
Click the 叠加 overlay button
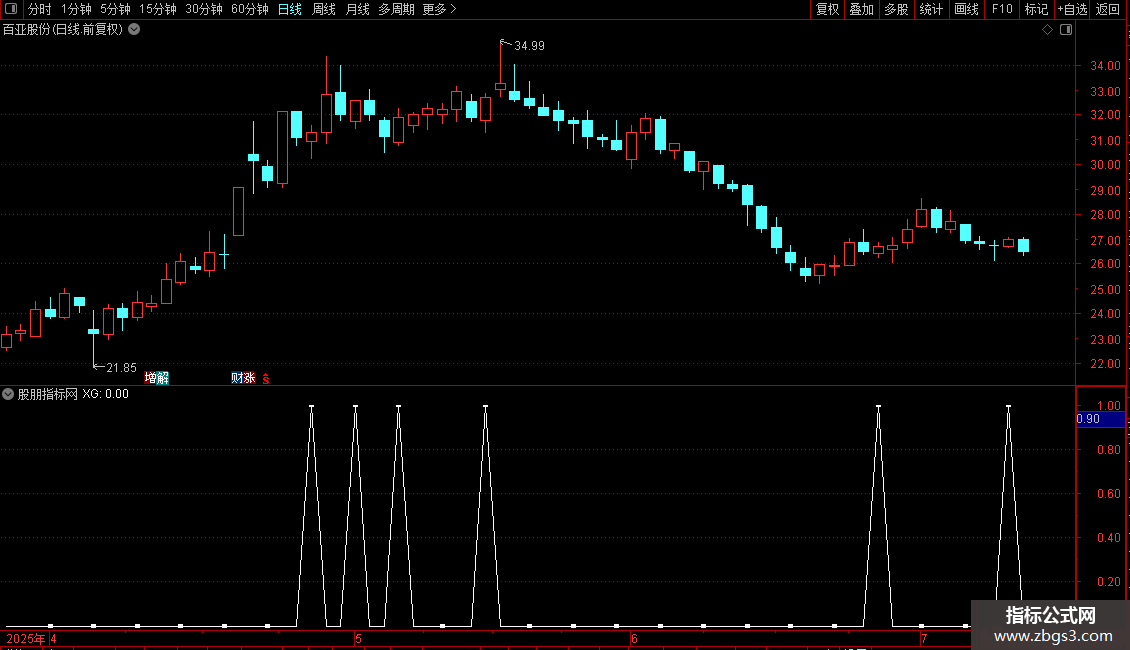click(x=861, y=9)
